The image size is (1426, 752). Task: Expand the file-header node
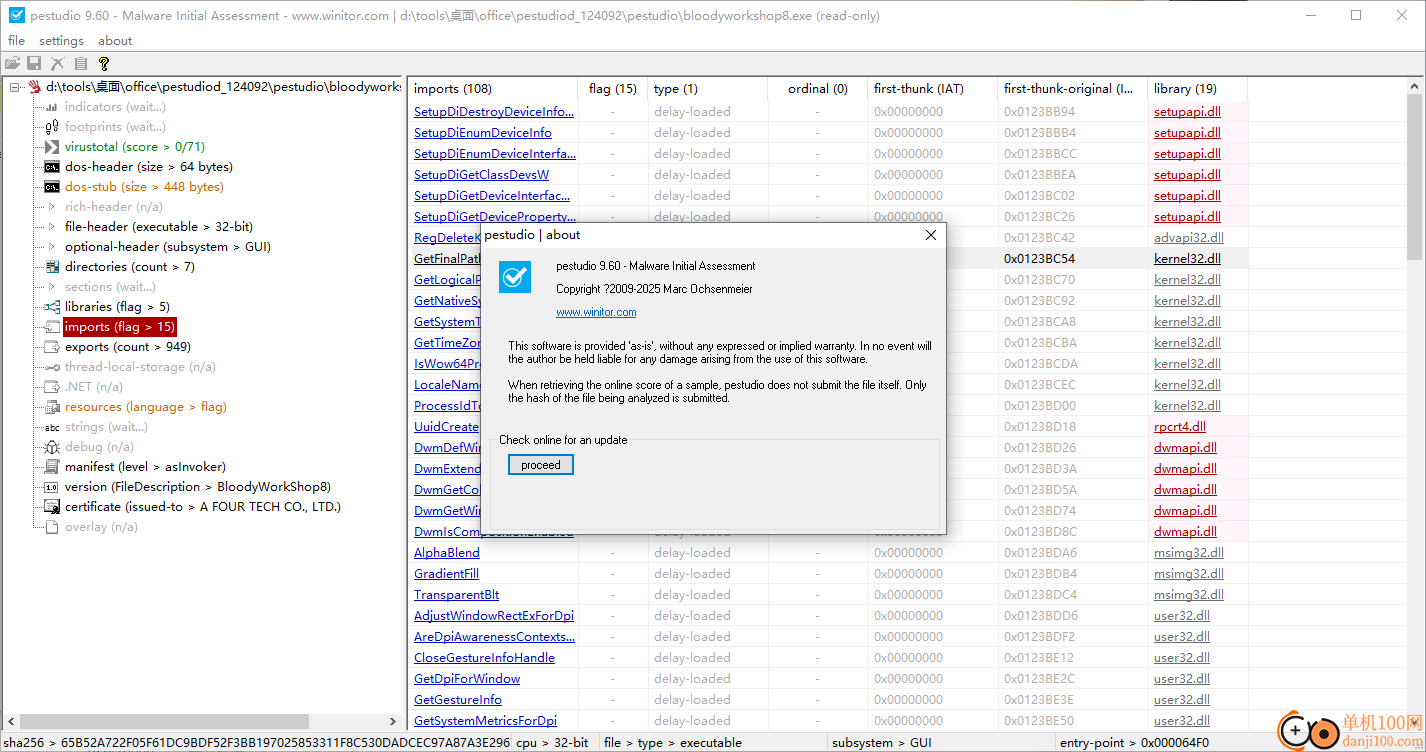(52, 227)
